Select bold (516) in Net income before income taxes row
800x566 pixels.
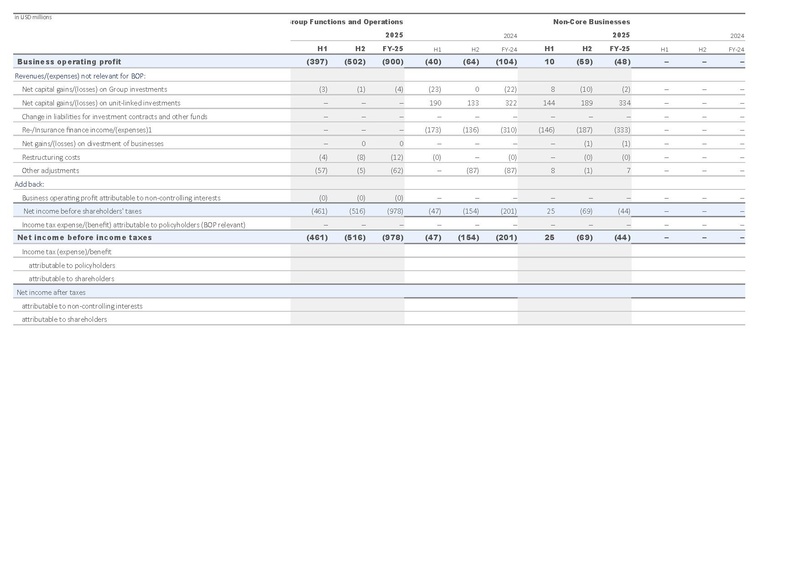355,238
